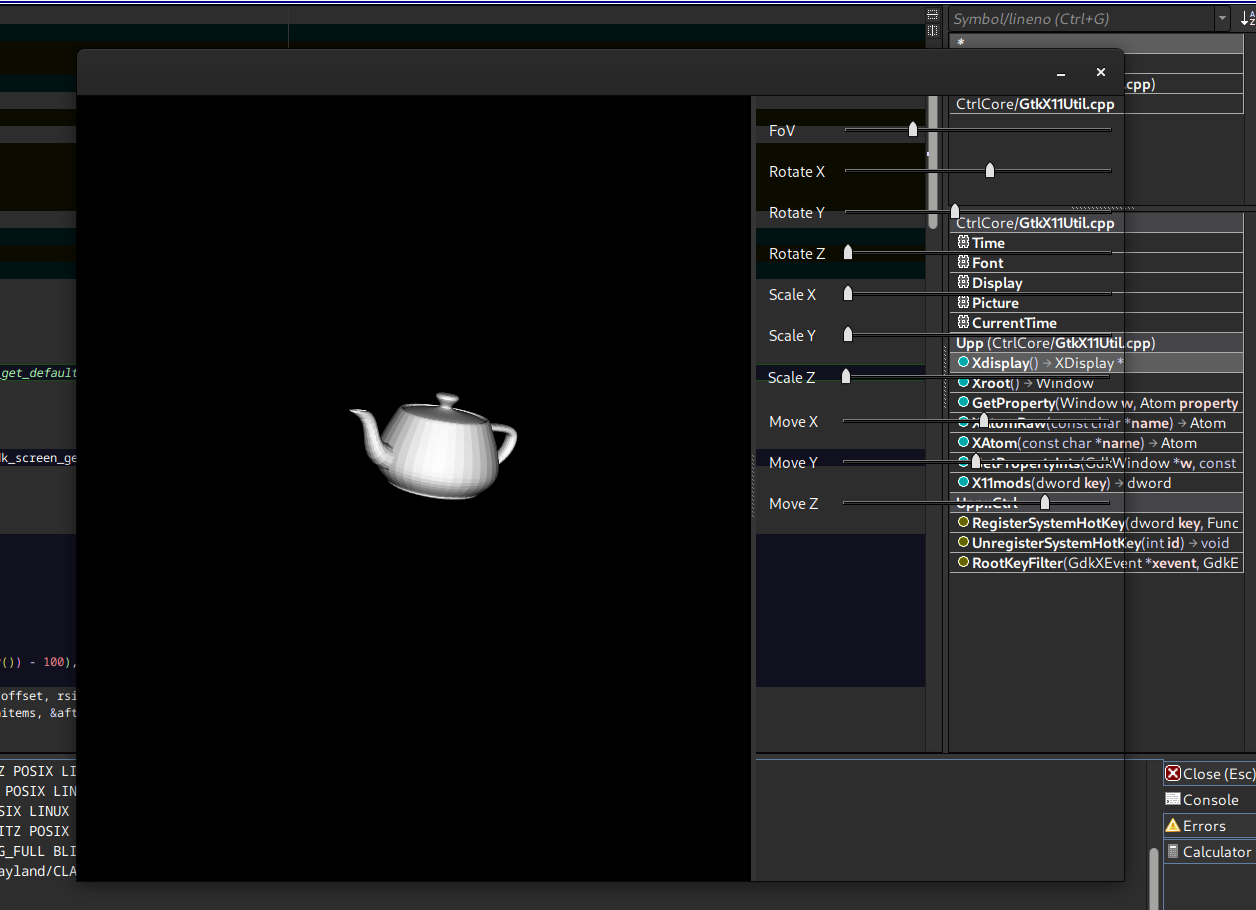Open the Console panel icon
The height and width of the screenshot is (910, 1256).
[1173, 799]
